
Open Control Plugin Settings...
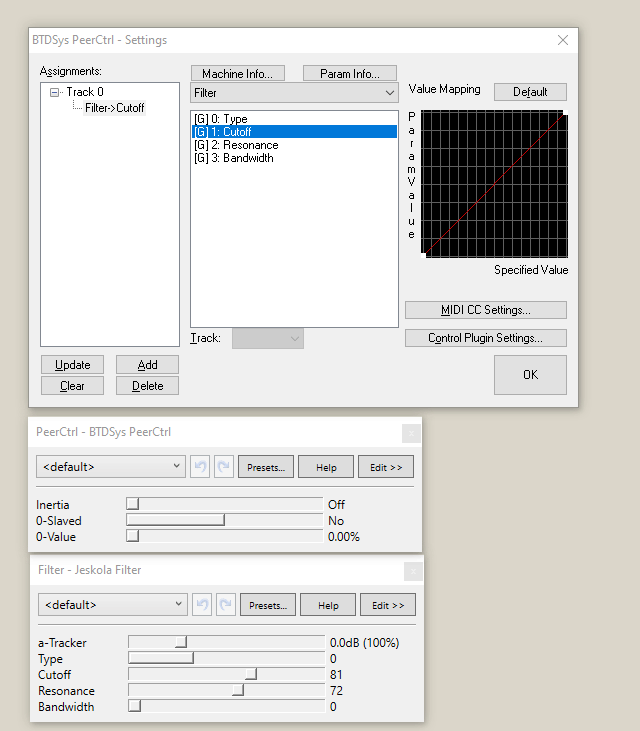[486, 338]
